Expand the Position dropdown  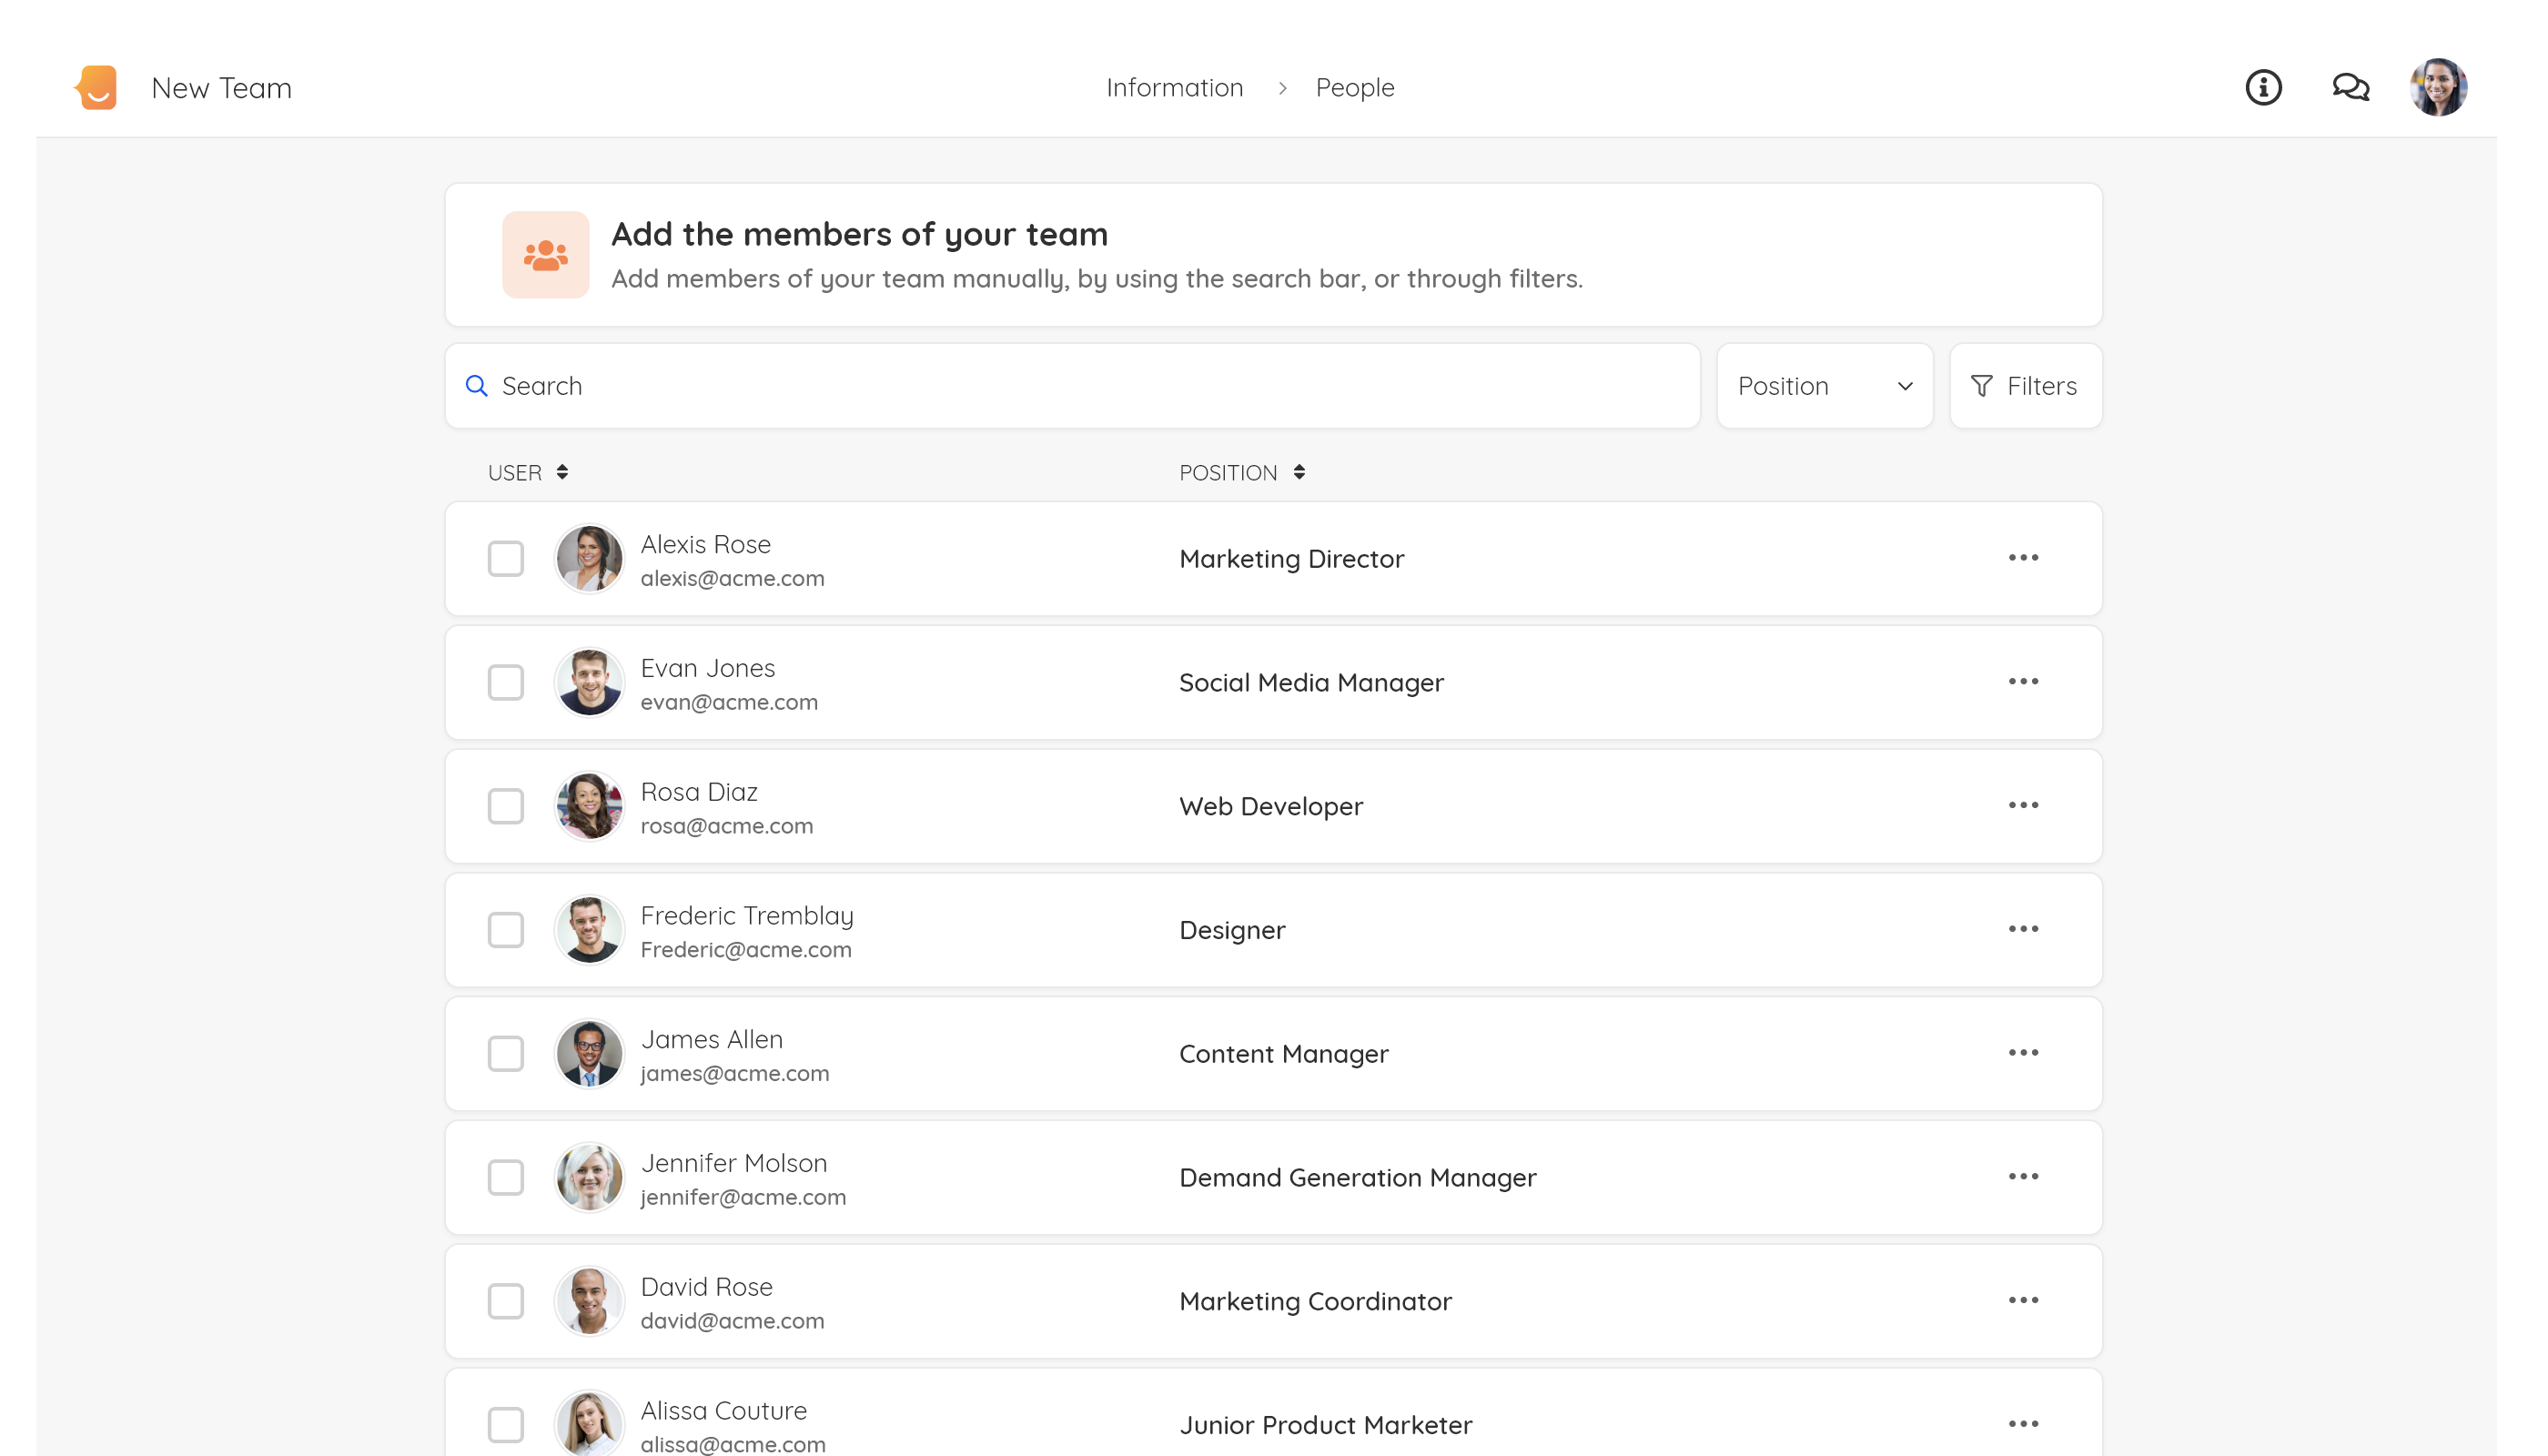(x=1824, y=386)
